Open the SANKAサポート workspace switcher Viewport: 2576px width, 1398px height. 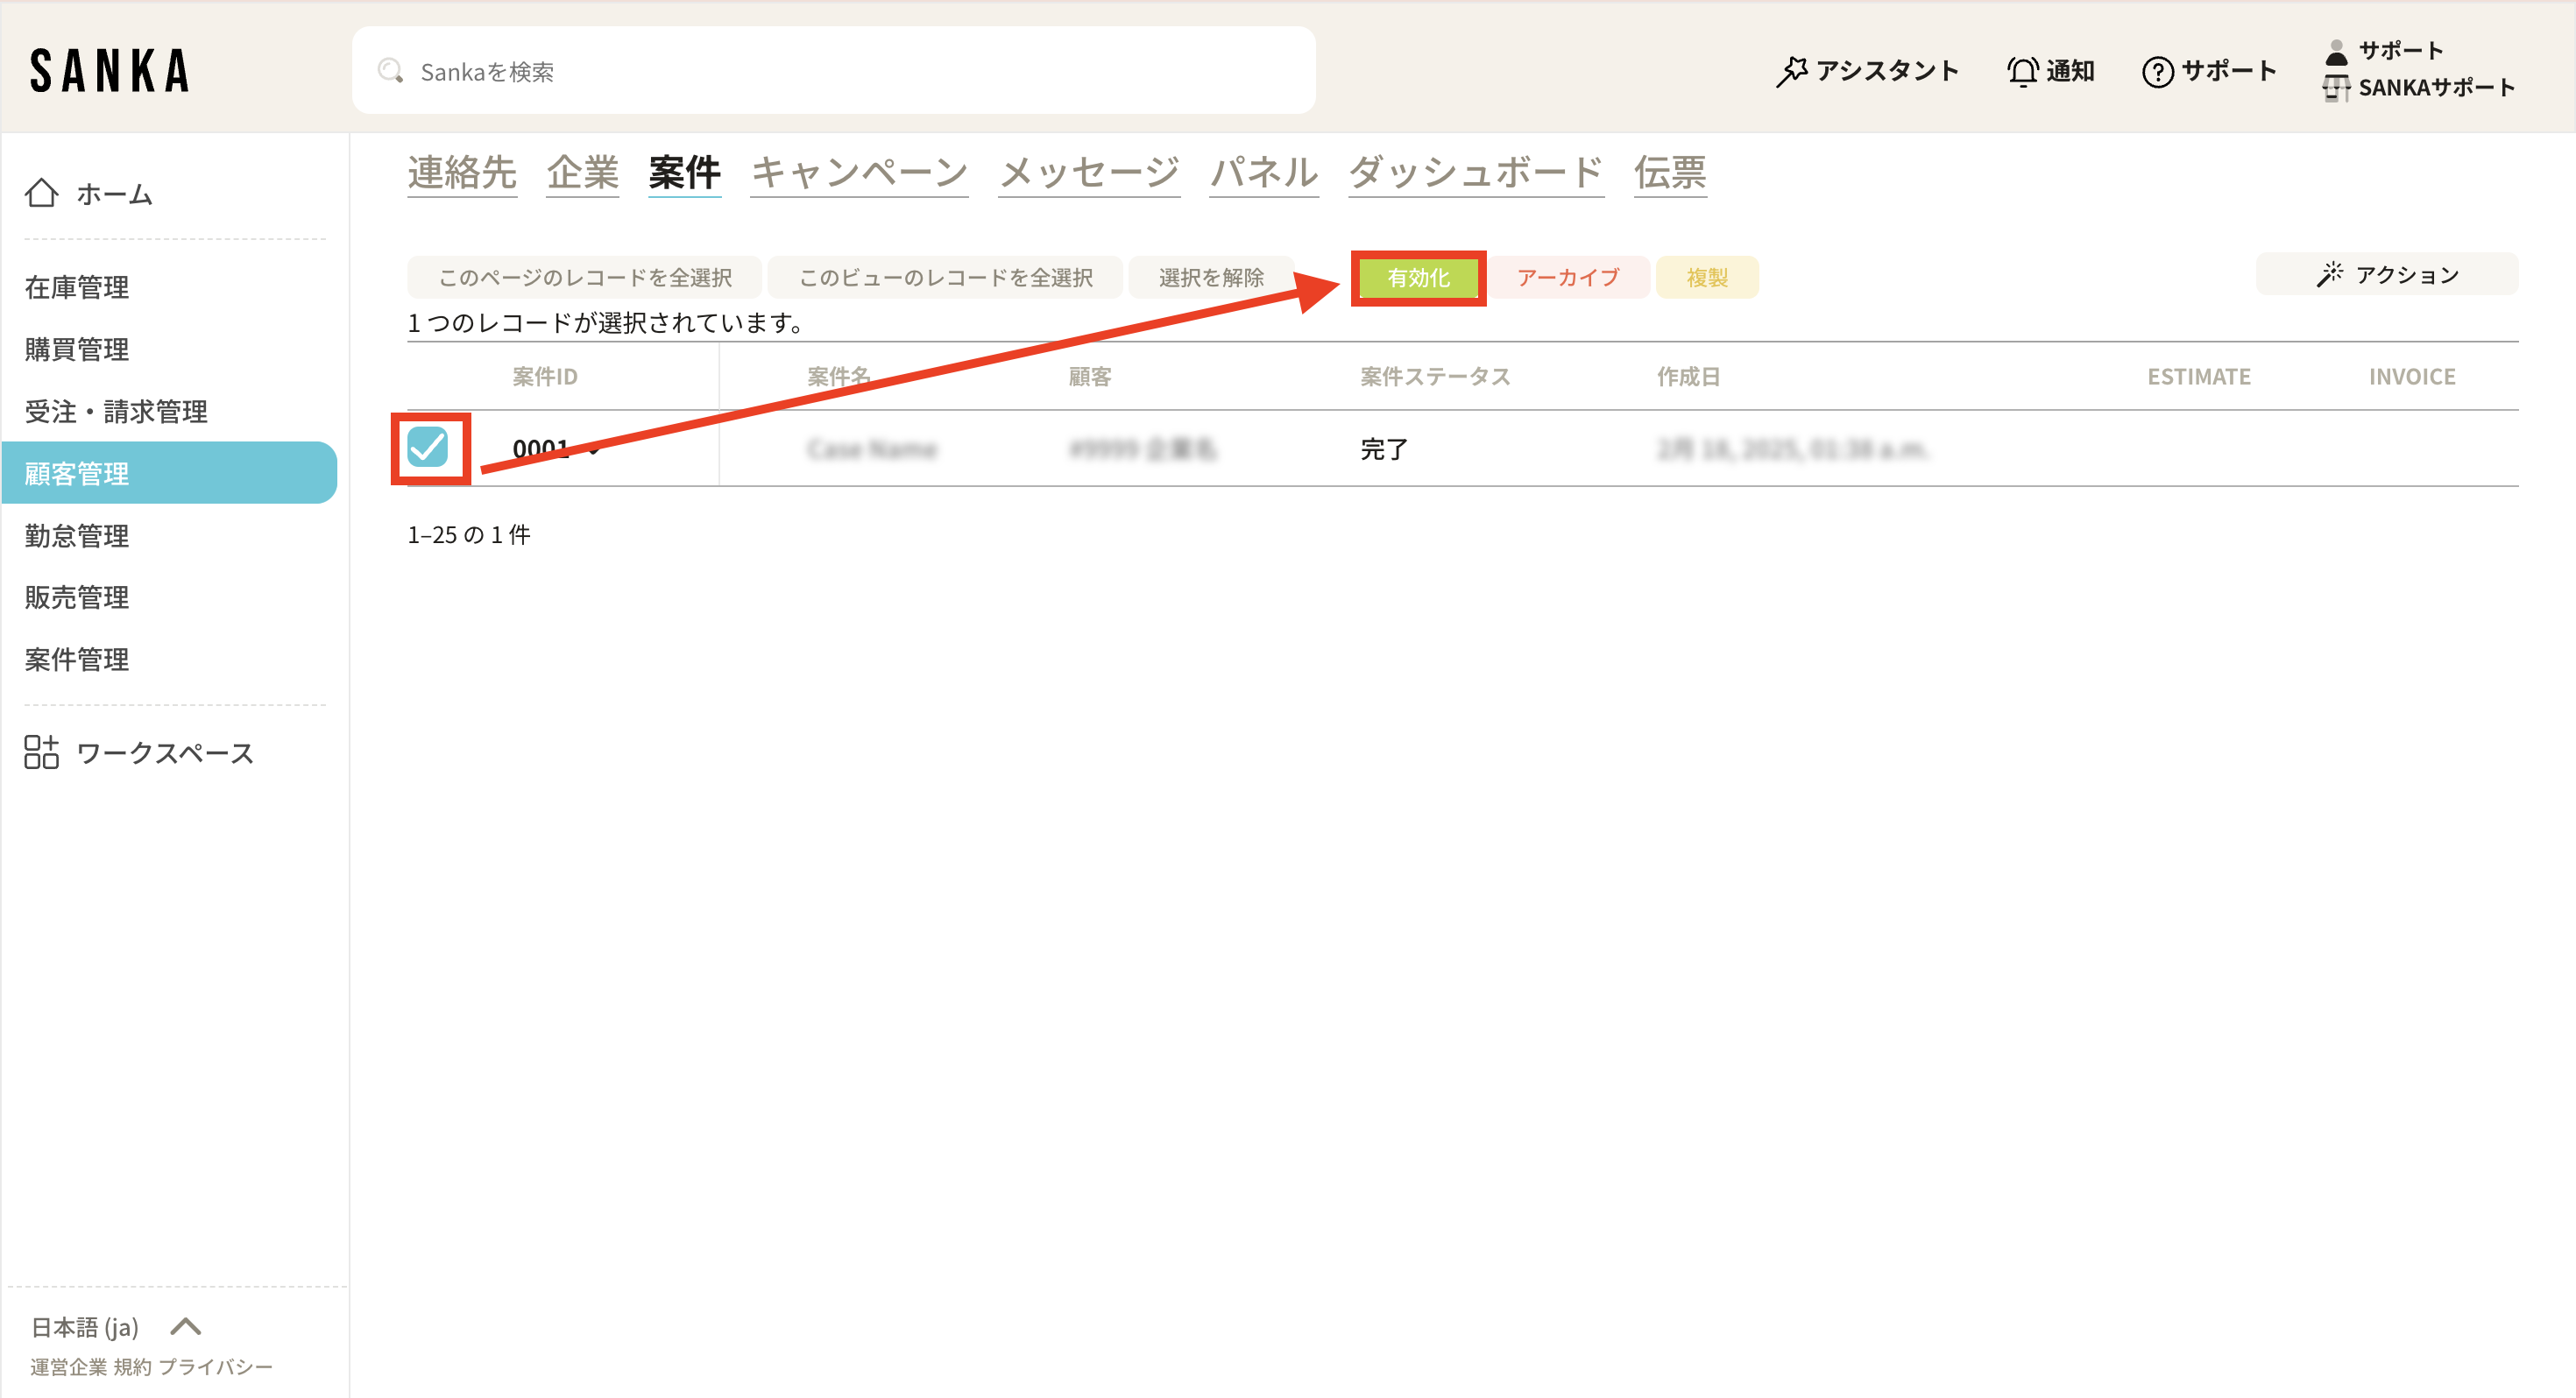click(x=2420, y=88)
